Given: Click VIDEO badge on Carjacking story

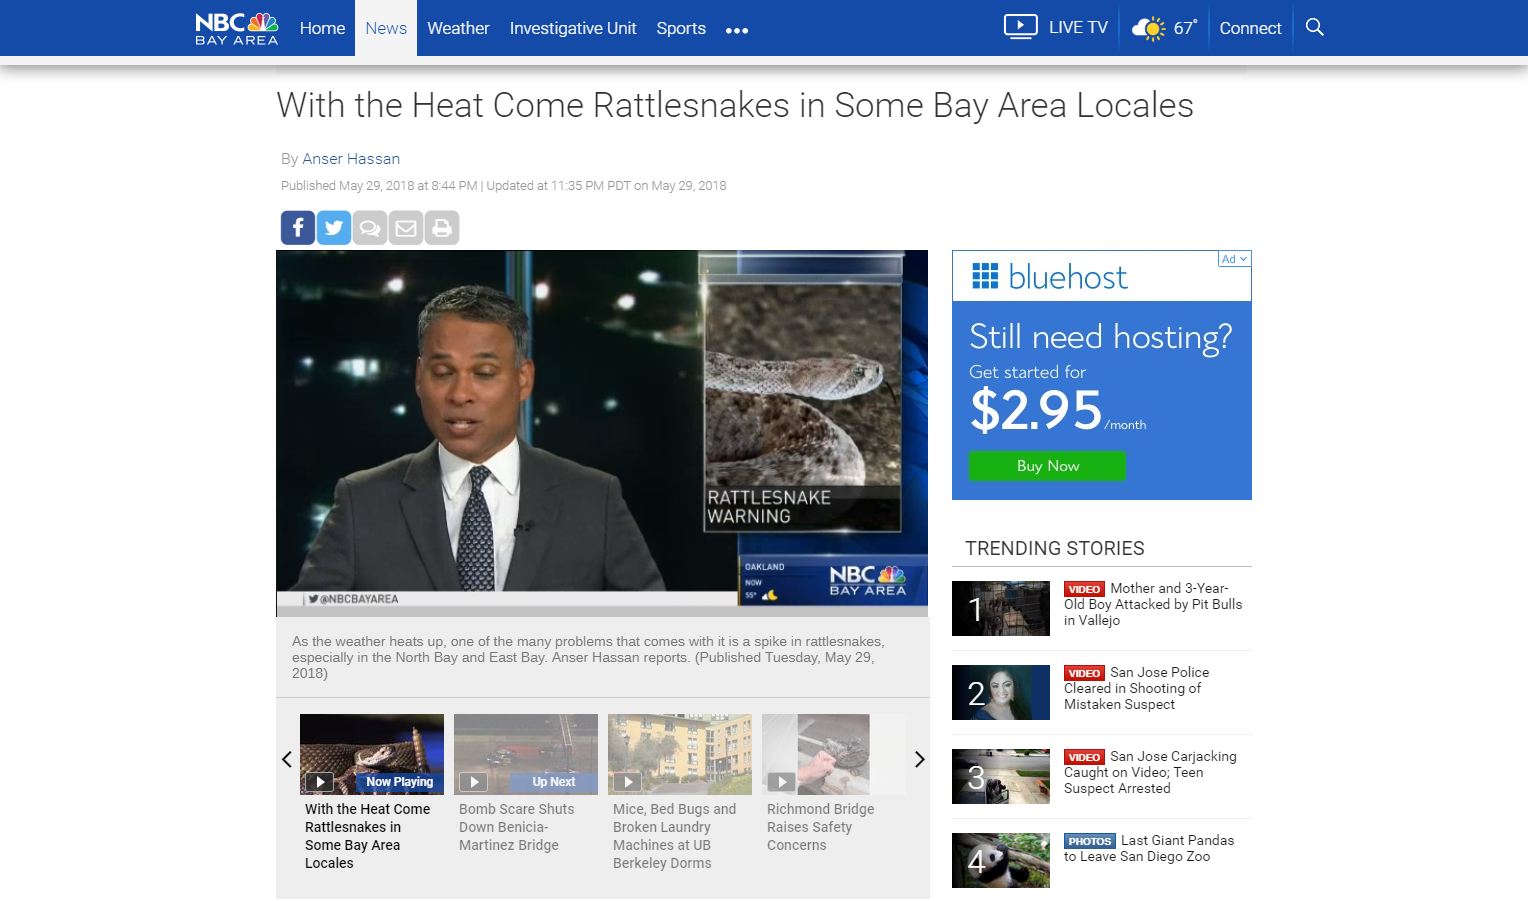Looking at the screenshot, I should 1084,757.
